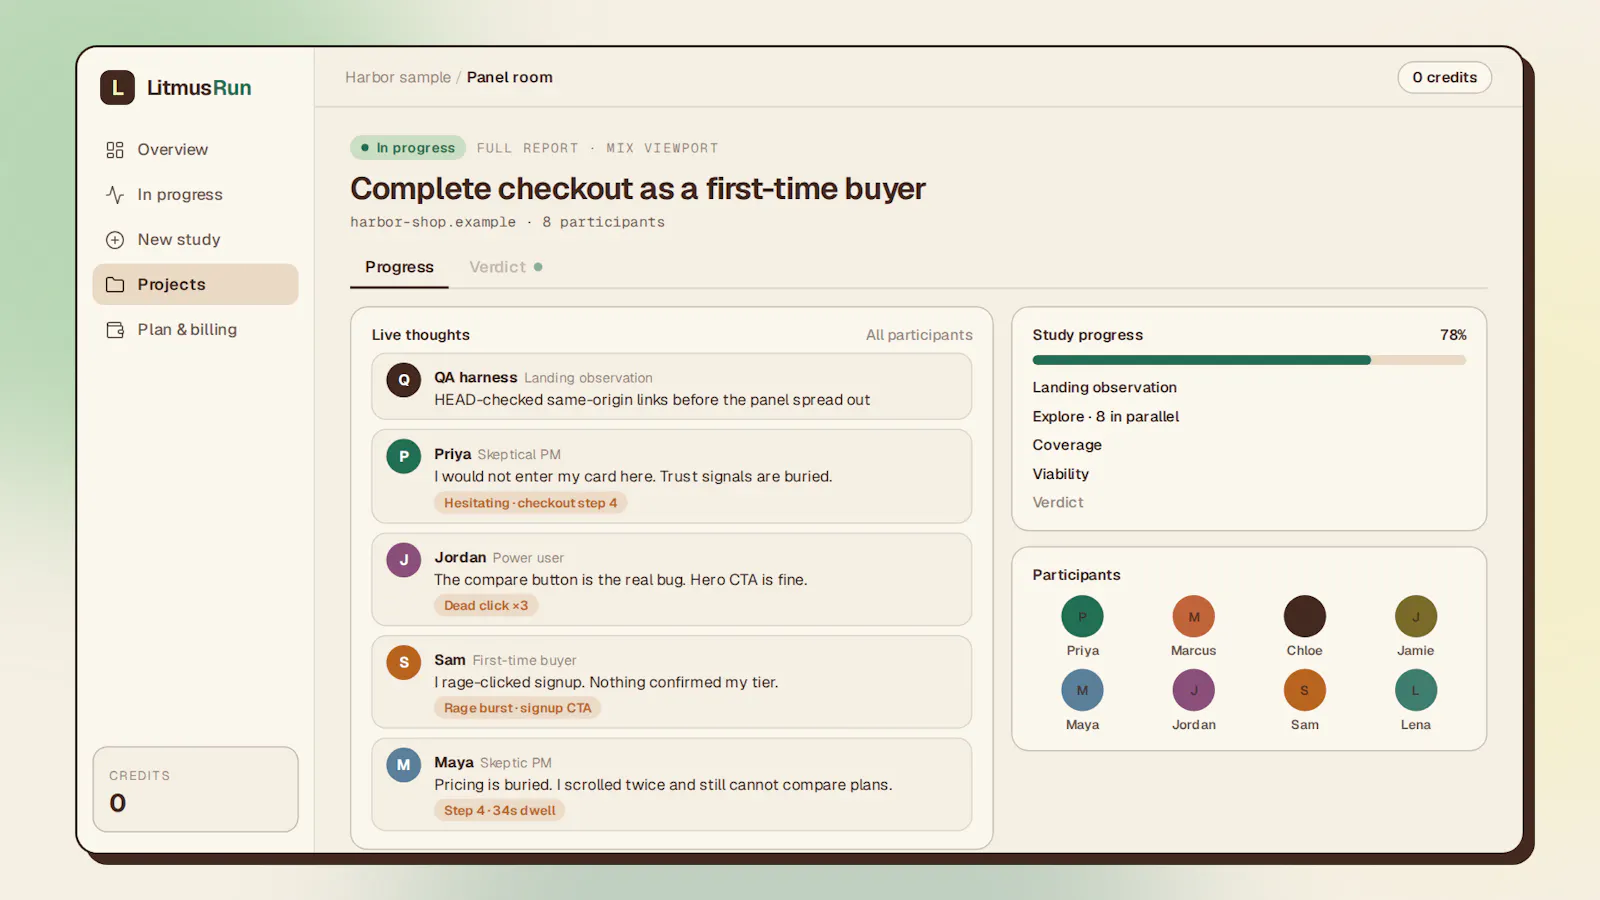Select participant Chloe
The width and height of the screenshot is (1600, 900).
[1304, 626]
